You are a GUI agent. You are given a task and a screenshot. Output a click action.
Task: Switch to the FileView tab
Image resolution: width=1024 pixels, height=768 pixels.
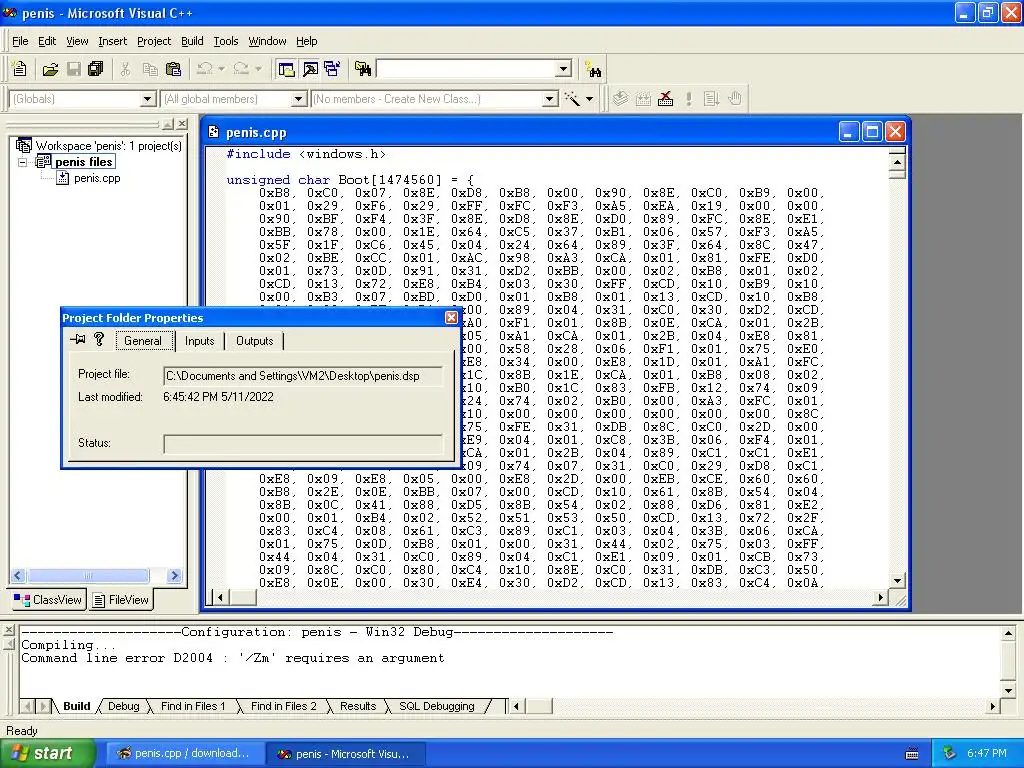(x=121, y=600)
